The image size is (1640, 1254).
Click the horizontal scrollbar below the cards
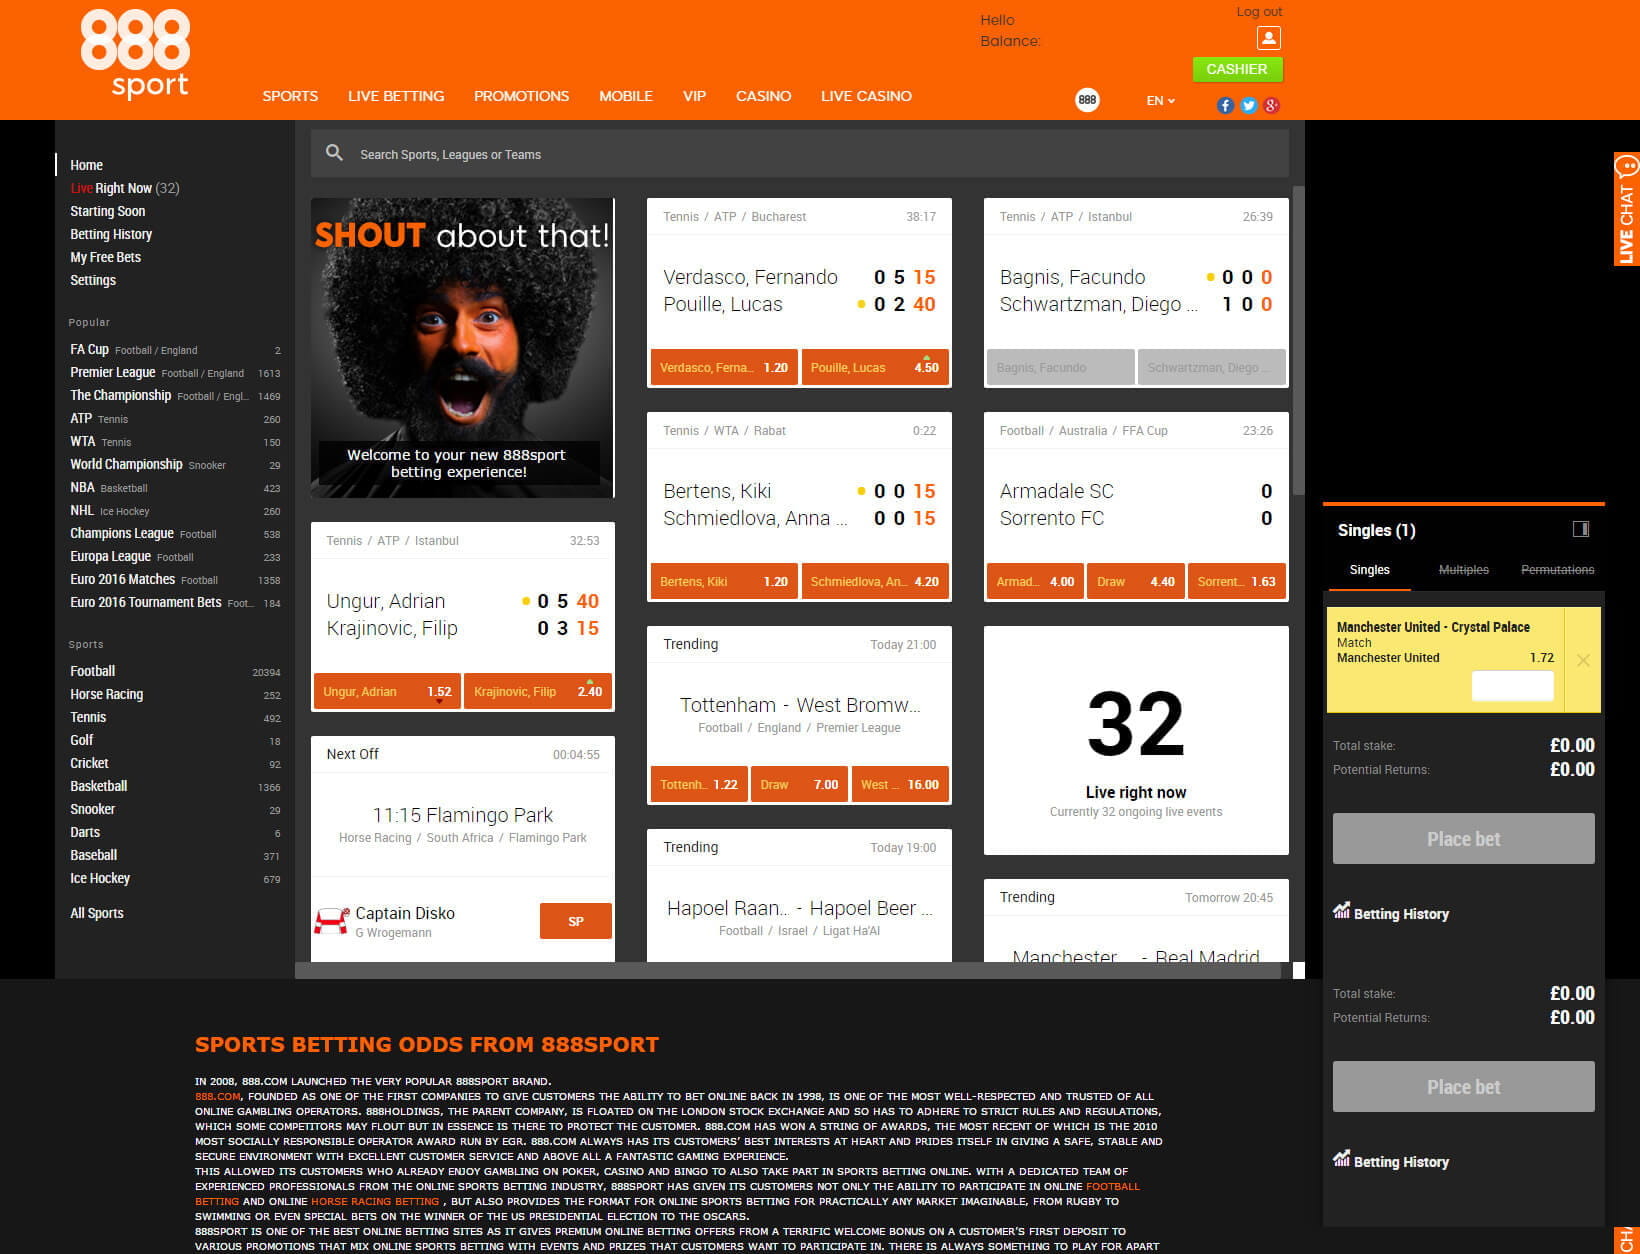coord(788,970)
